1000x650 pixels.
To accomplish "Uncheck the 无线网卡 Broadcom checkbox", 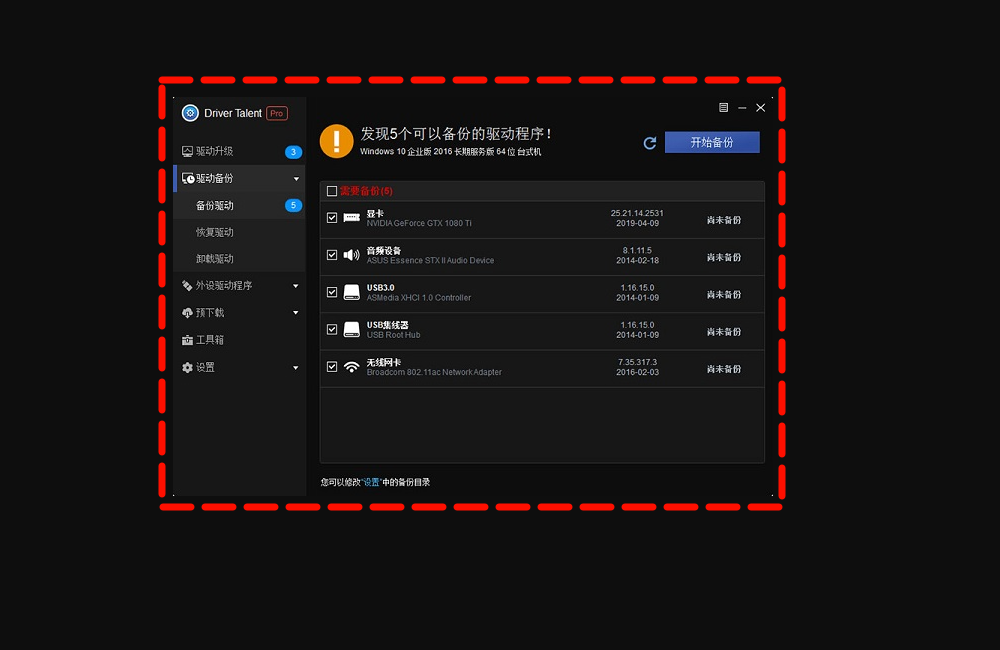I will coord(332,366).
